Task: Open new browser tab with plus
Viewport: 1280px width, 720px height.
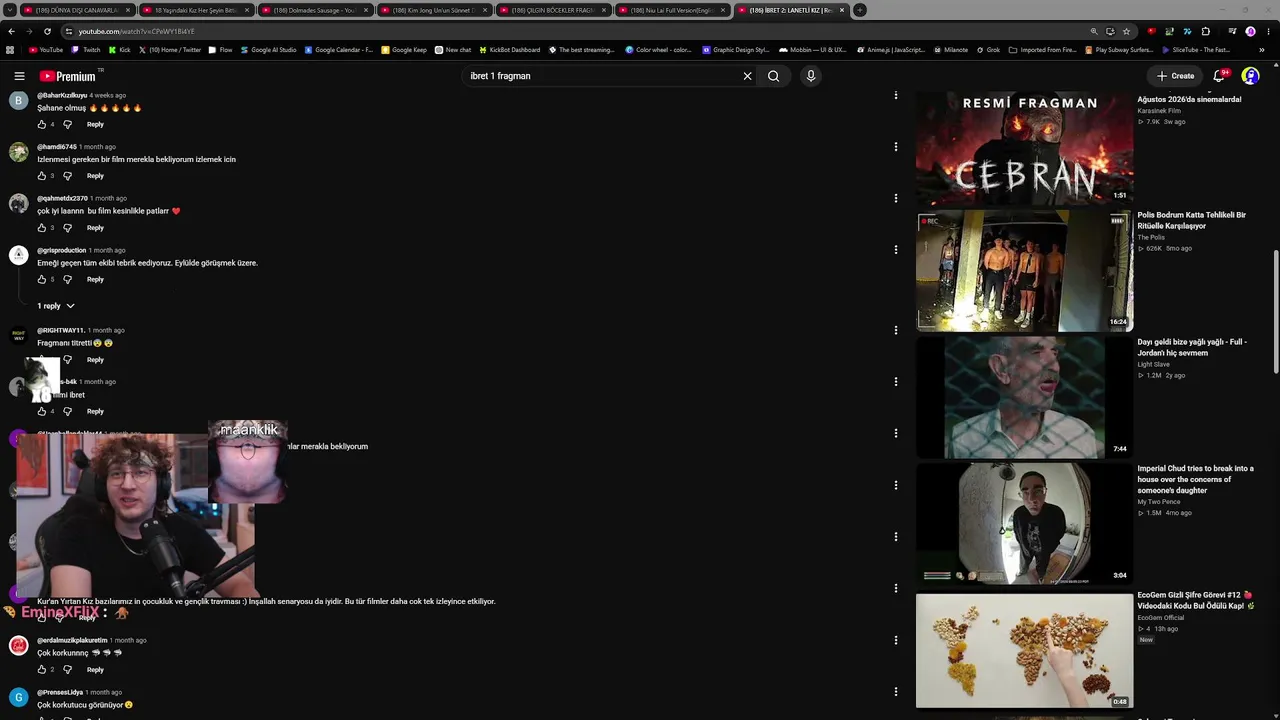Action: [x=859, y=10]
